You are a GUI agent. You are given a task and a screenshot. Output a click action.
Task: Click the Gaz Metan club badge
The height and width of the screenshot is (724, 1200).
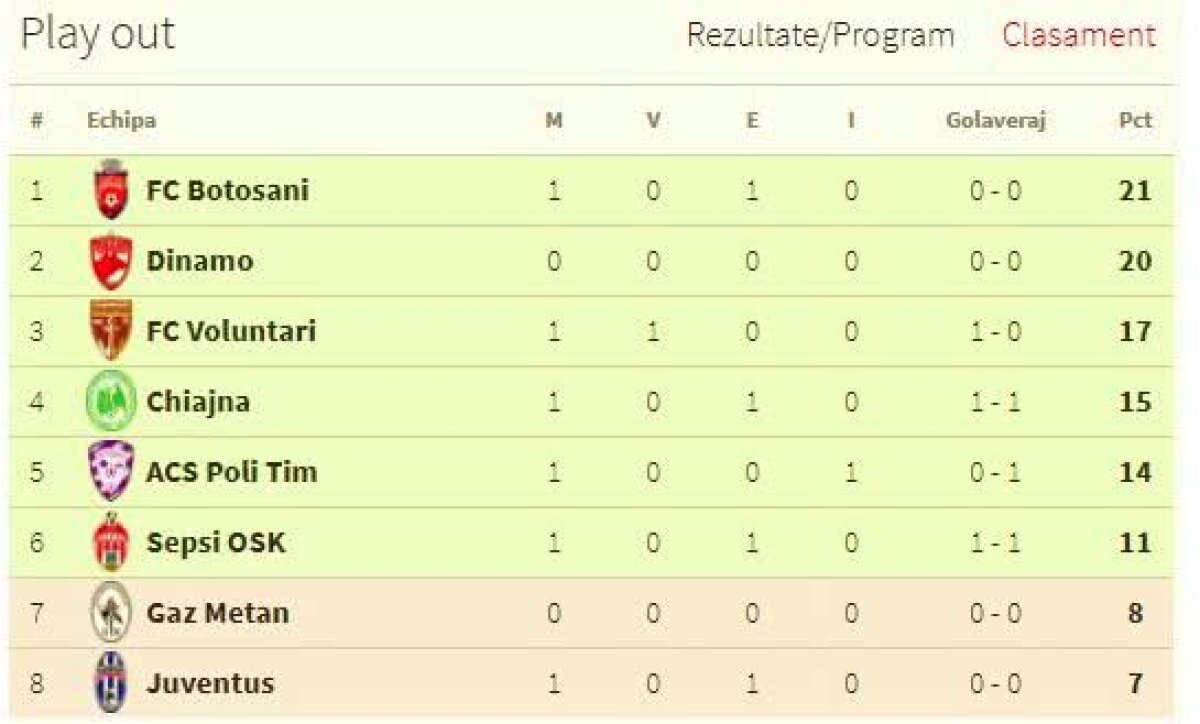point(110,612)
